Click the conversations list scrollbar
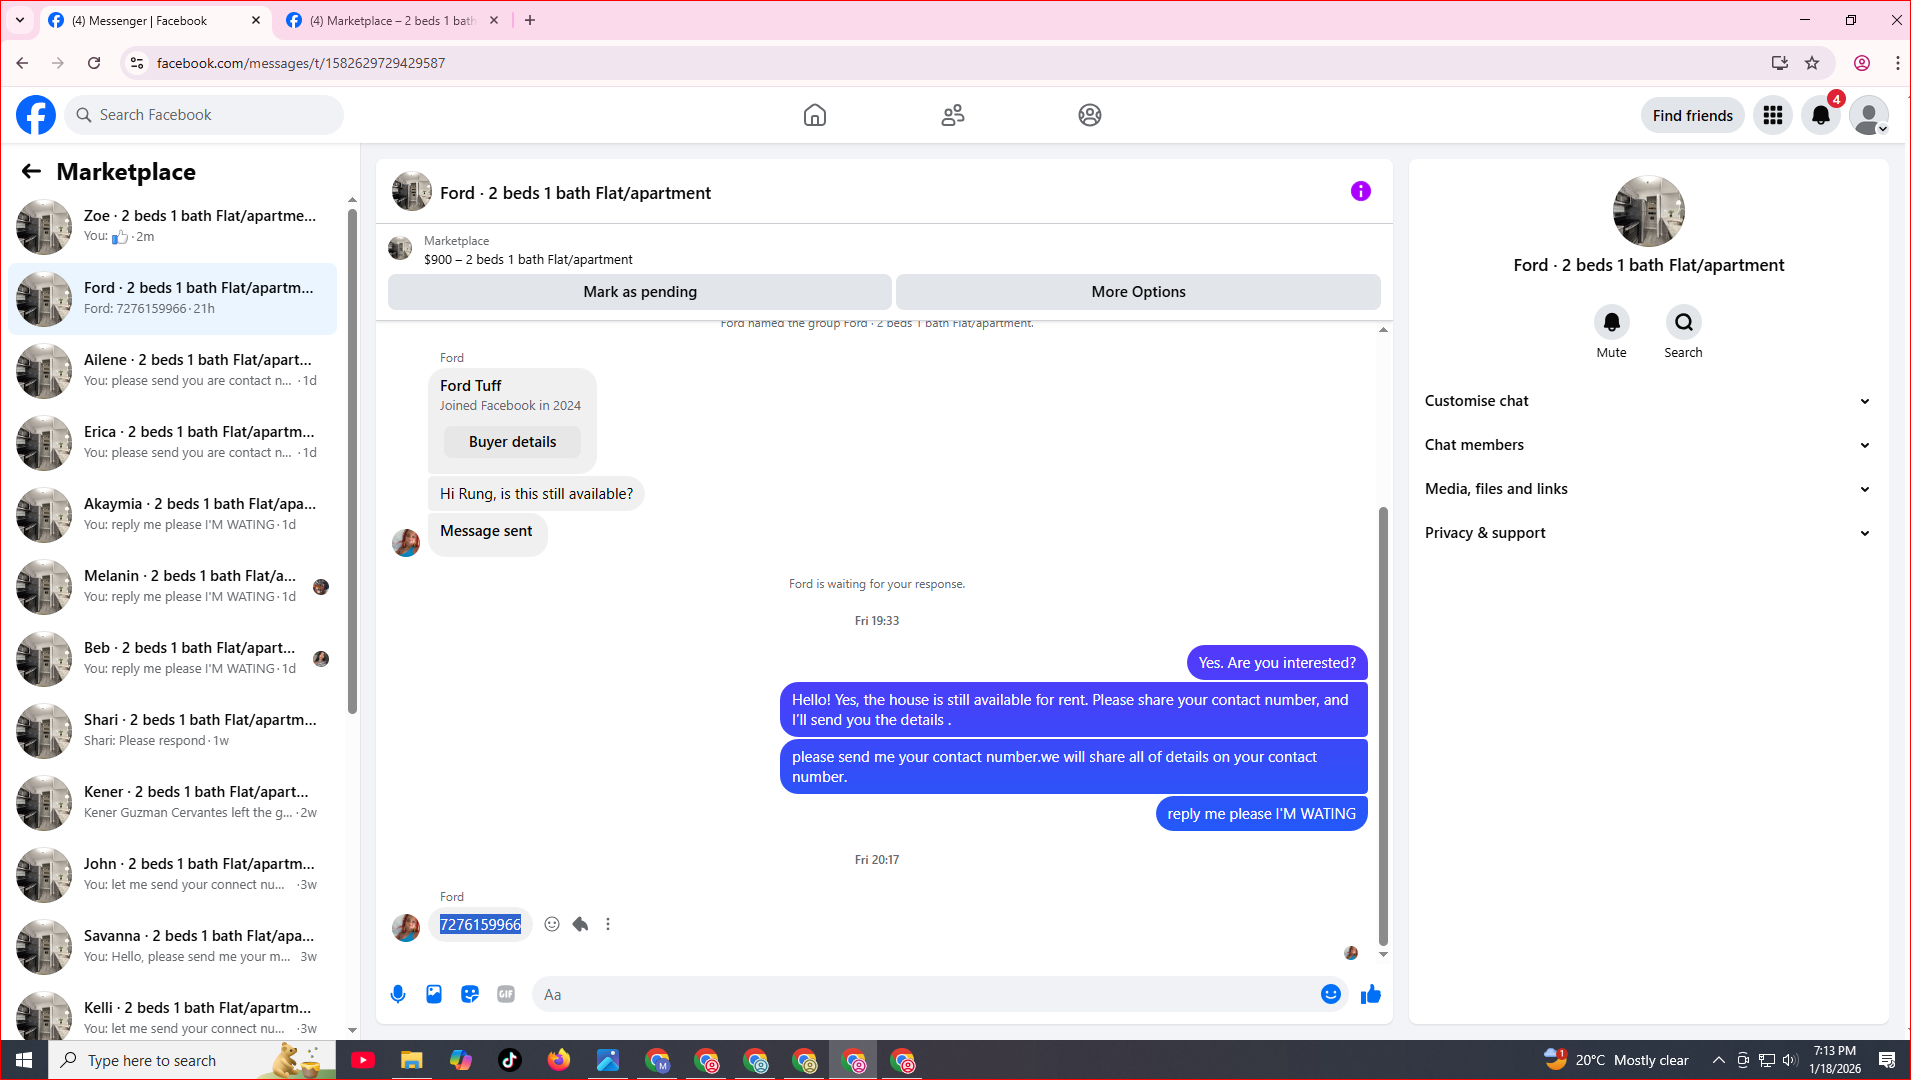Image resolution: width=1911 pixels, height=1080 pixels. [352, 460]
